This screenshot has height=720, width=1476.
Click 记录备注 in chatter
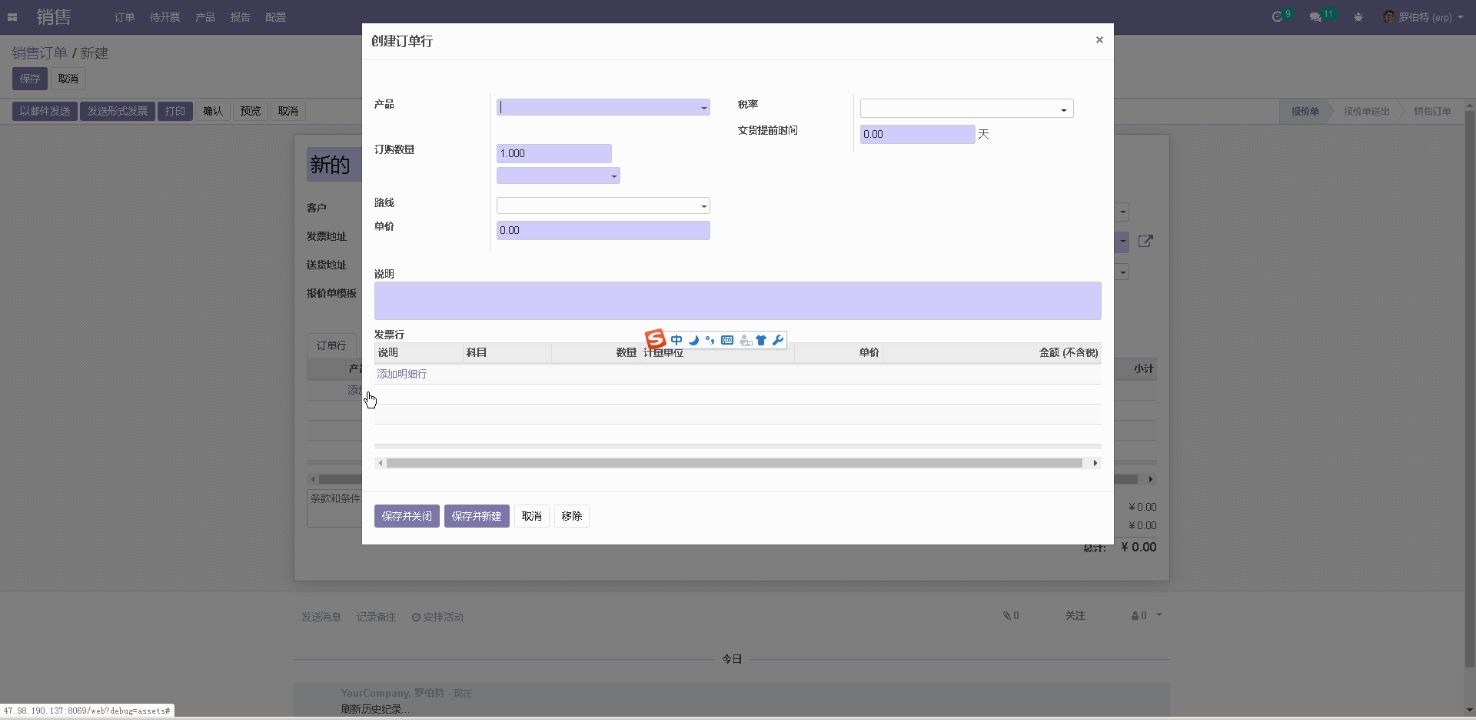pos(376,617)
